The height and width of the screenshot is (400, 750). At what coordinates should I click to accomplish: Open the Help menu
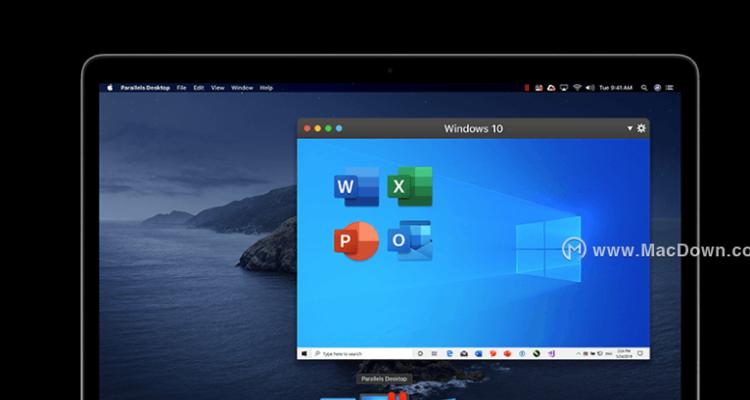[266, 88]
